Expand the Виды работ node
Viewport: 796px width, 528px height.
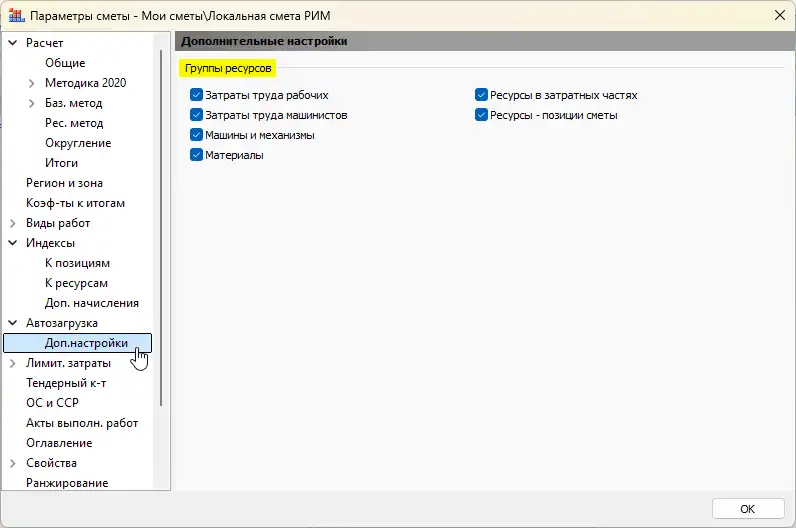coord(13,223)
